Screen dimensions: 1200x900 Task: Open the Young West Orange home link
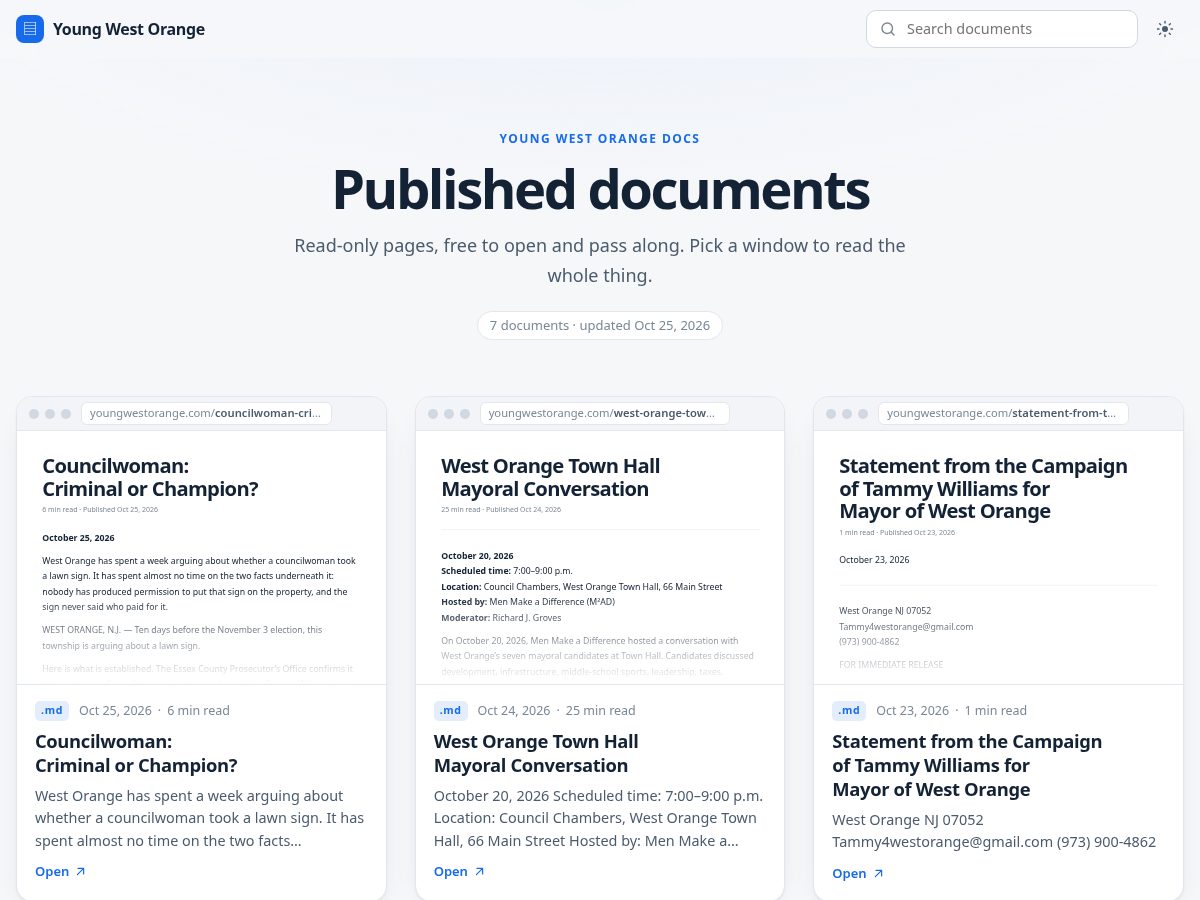[111, 29]
